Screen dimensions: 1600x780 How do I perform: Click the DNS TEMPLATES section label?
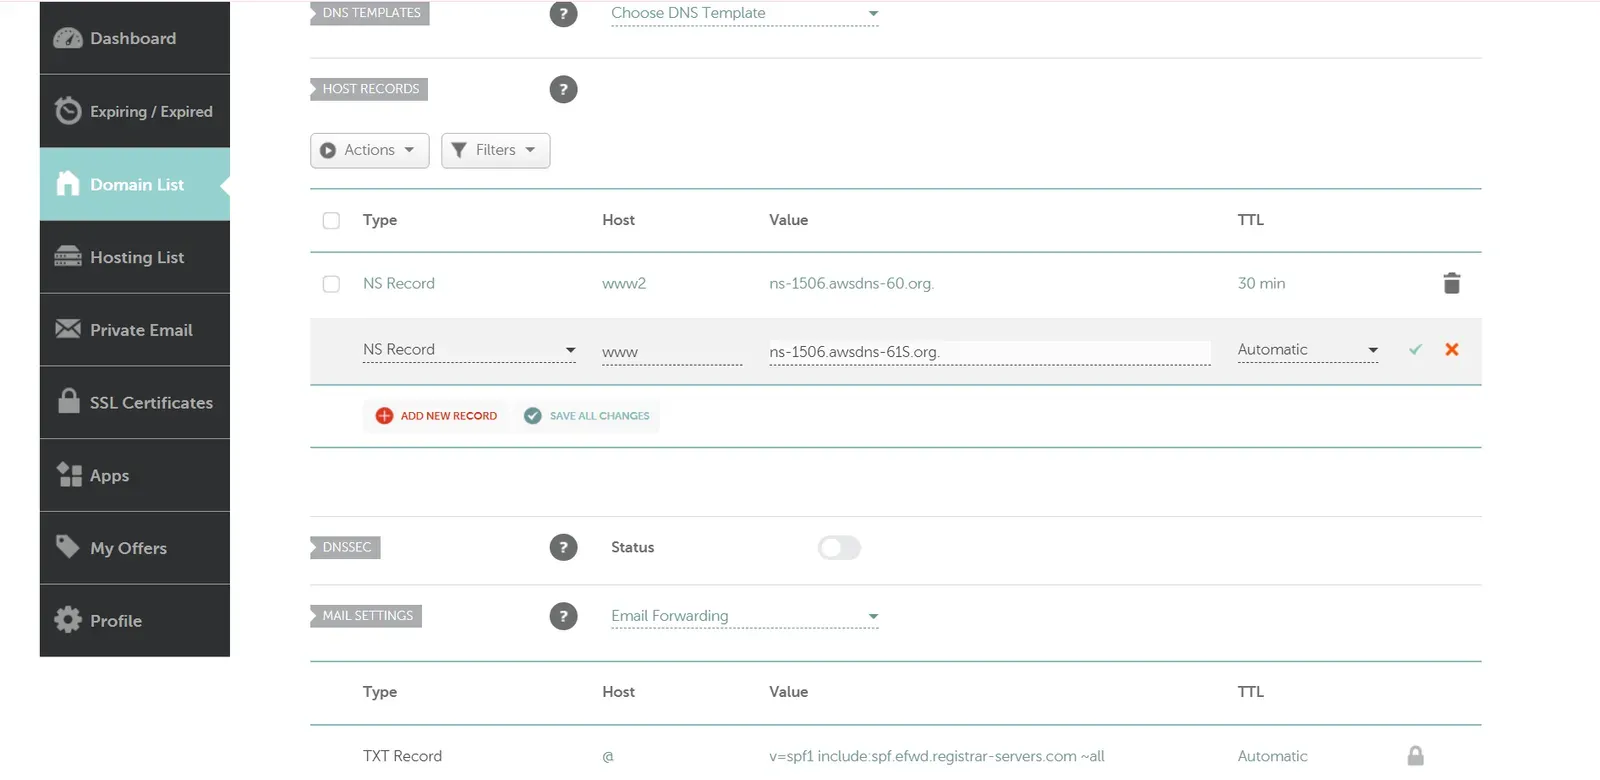[370, 13]
